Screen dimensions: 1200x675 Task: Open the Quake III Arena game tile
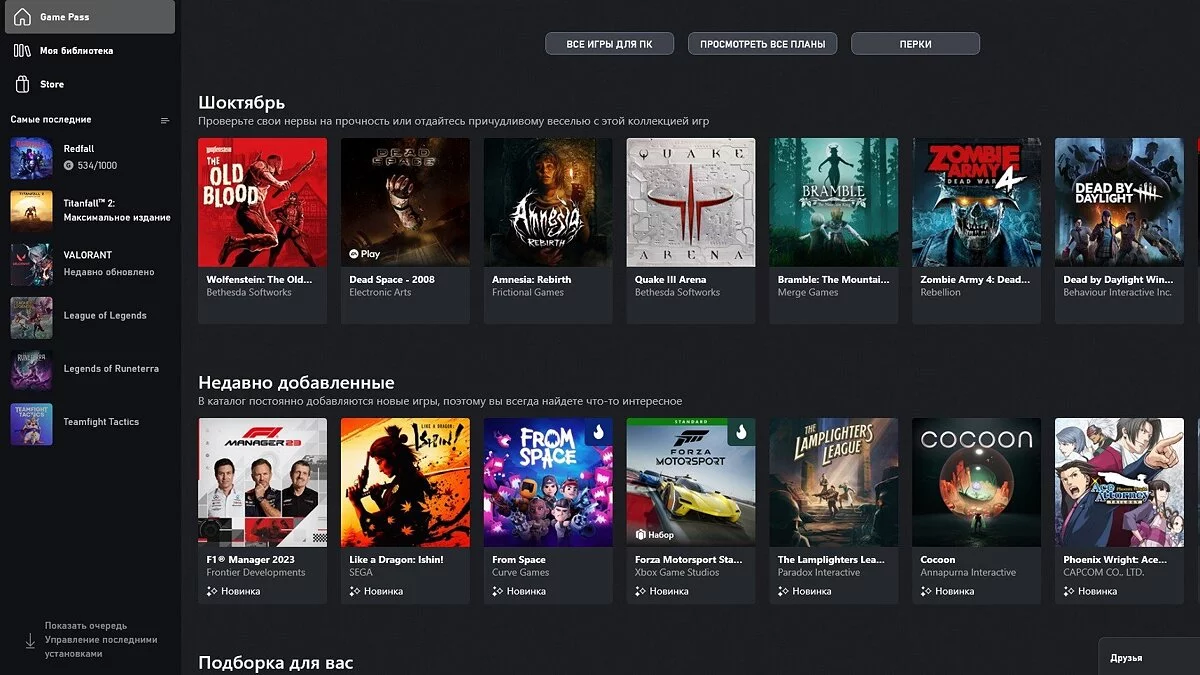691,202
